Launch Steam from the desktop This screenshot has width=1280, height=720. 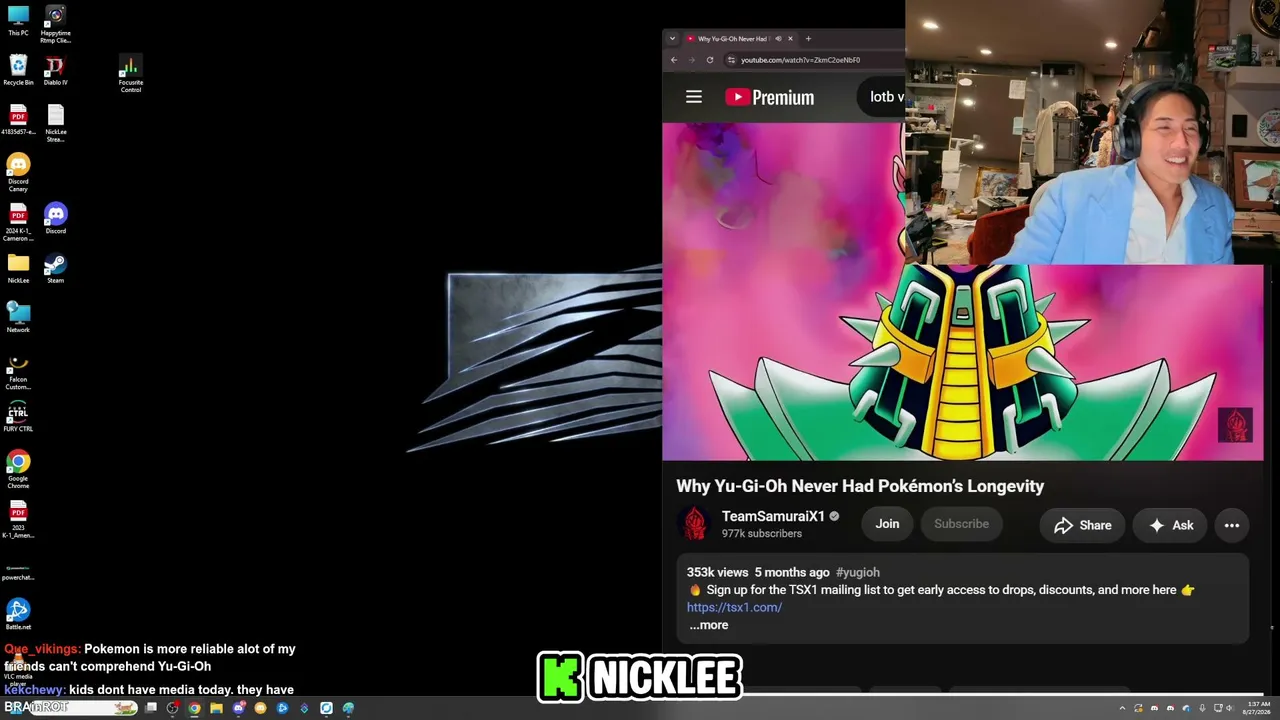pos(56,268)
